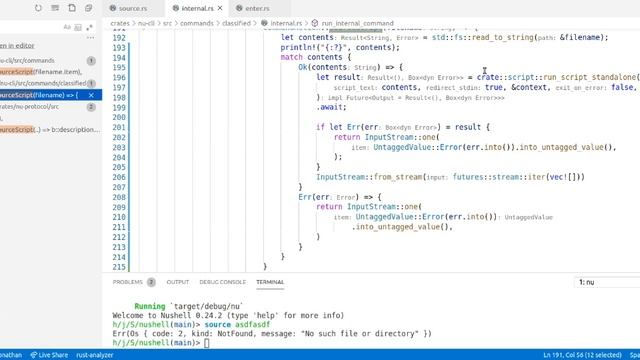The height and width of the screenshot is (360, 640).
Task: Click the symbol cube icon in breadcrumb
Action: (315, 23)
